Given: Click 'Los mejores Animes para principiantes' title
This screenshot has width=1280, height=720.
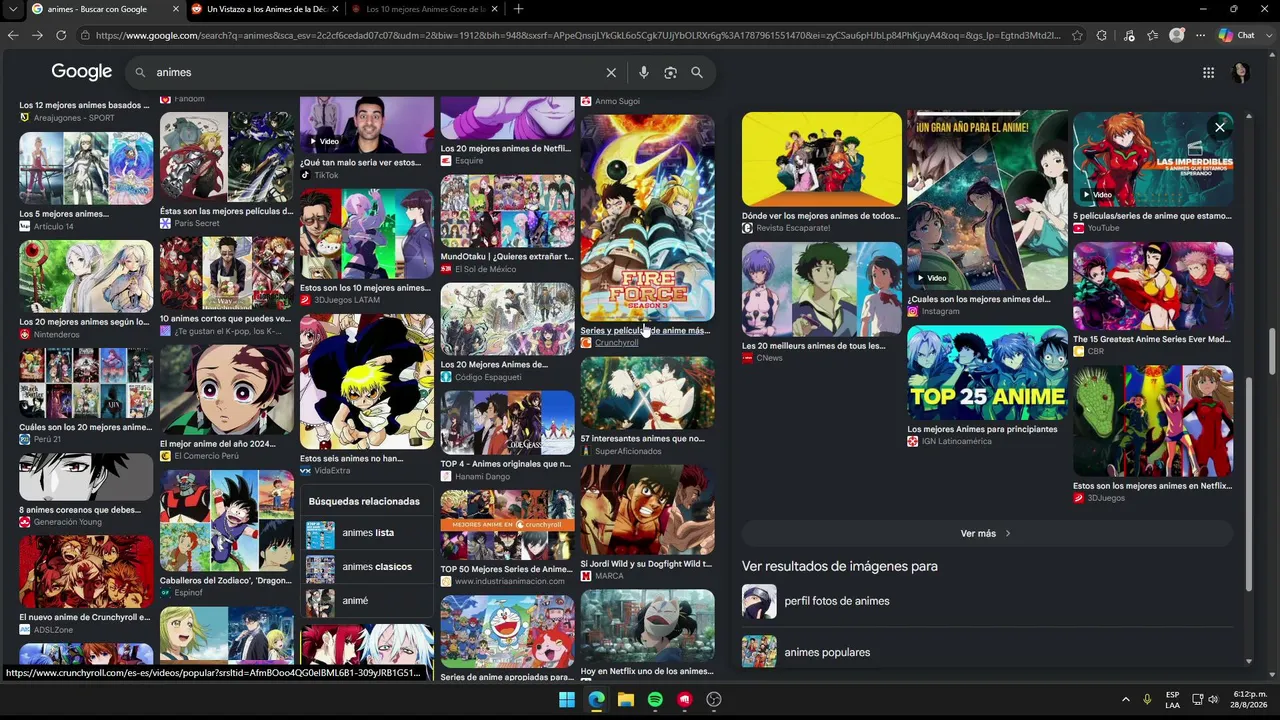Looking at the screenshot, I should (x=982, y=429).
